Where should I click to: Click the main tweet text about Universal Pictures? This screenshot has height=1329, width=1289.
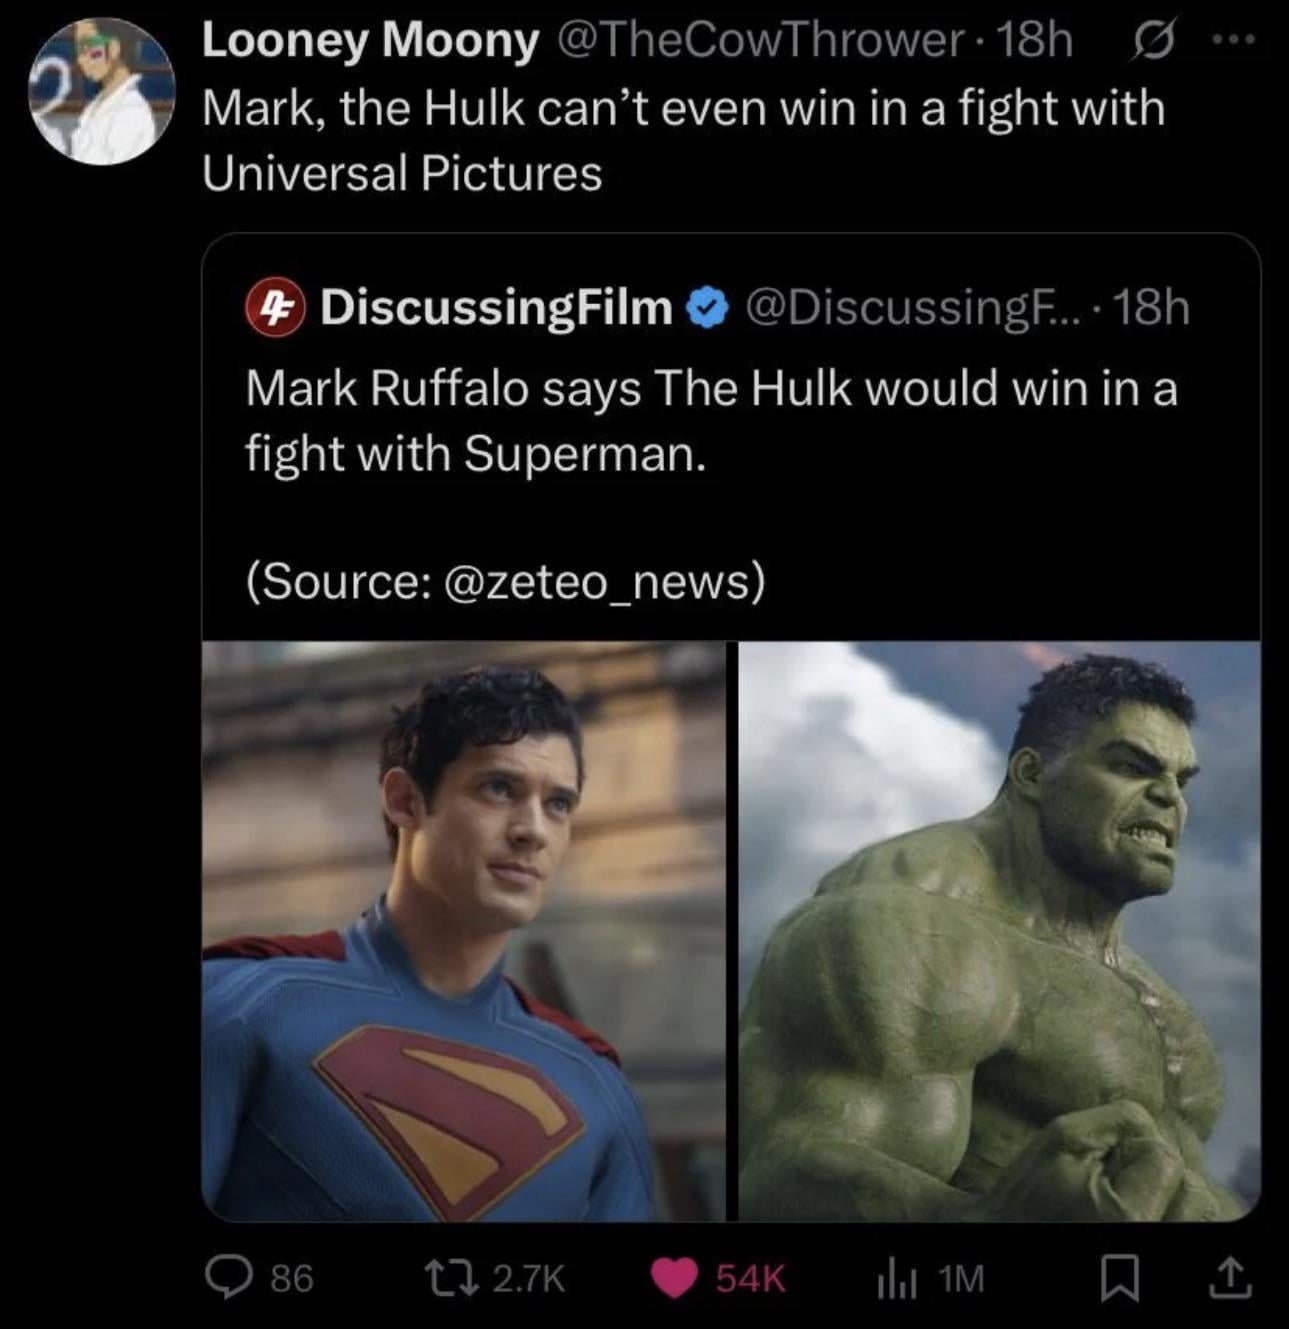point(683,140)
